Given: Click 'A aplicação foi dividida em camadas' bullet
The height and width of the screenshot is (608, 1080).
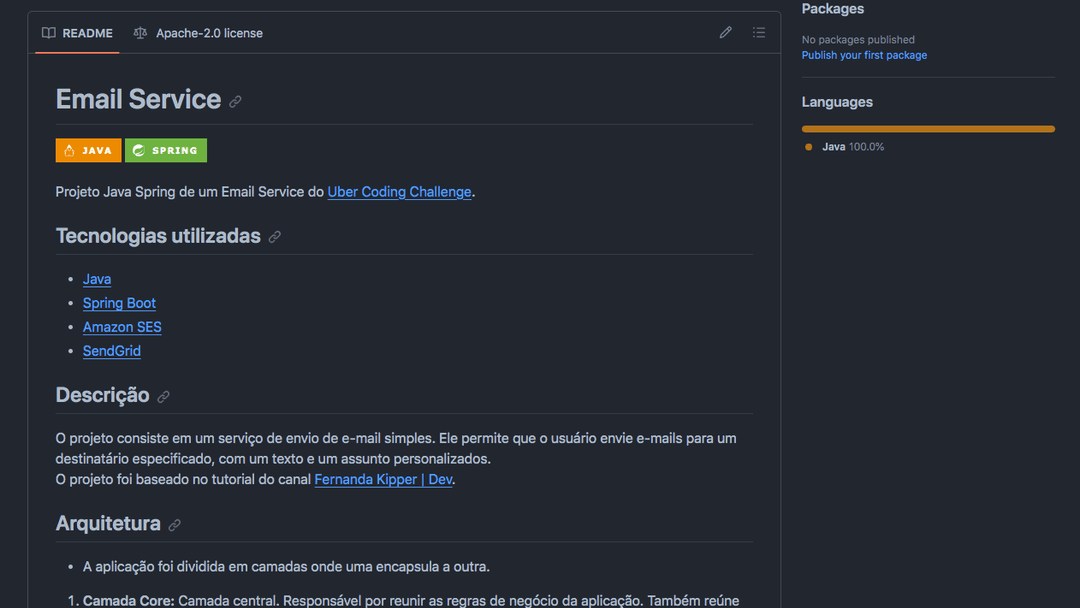Looking at the screenshot, I should (x=286, y=567).
